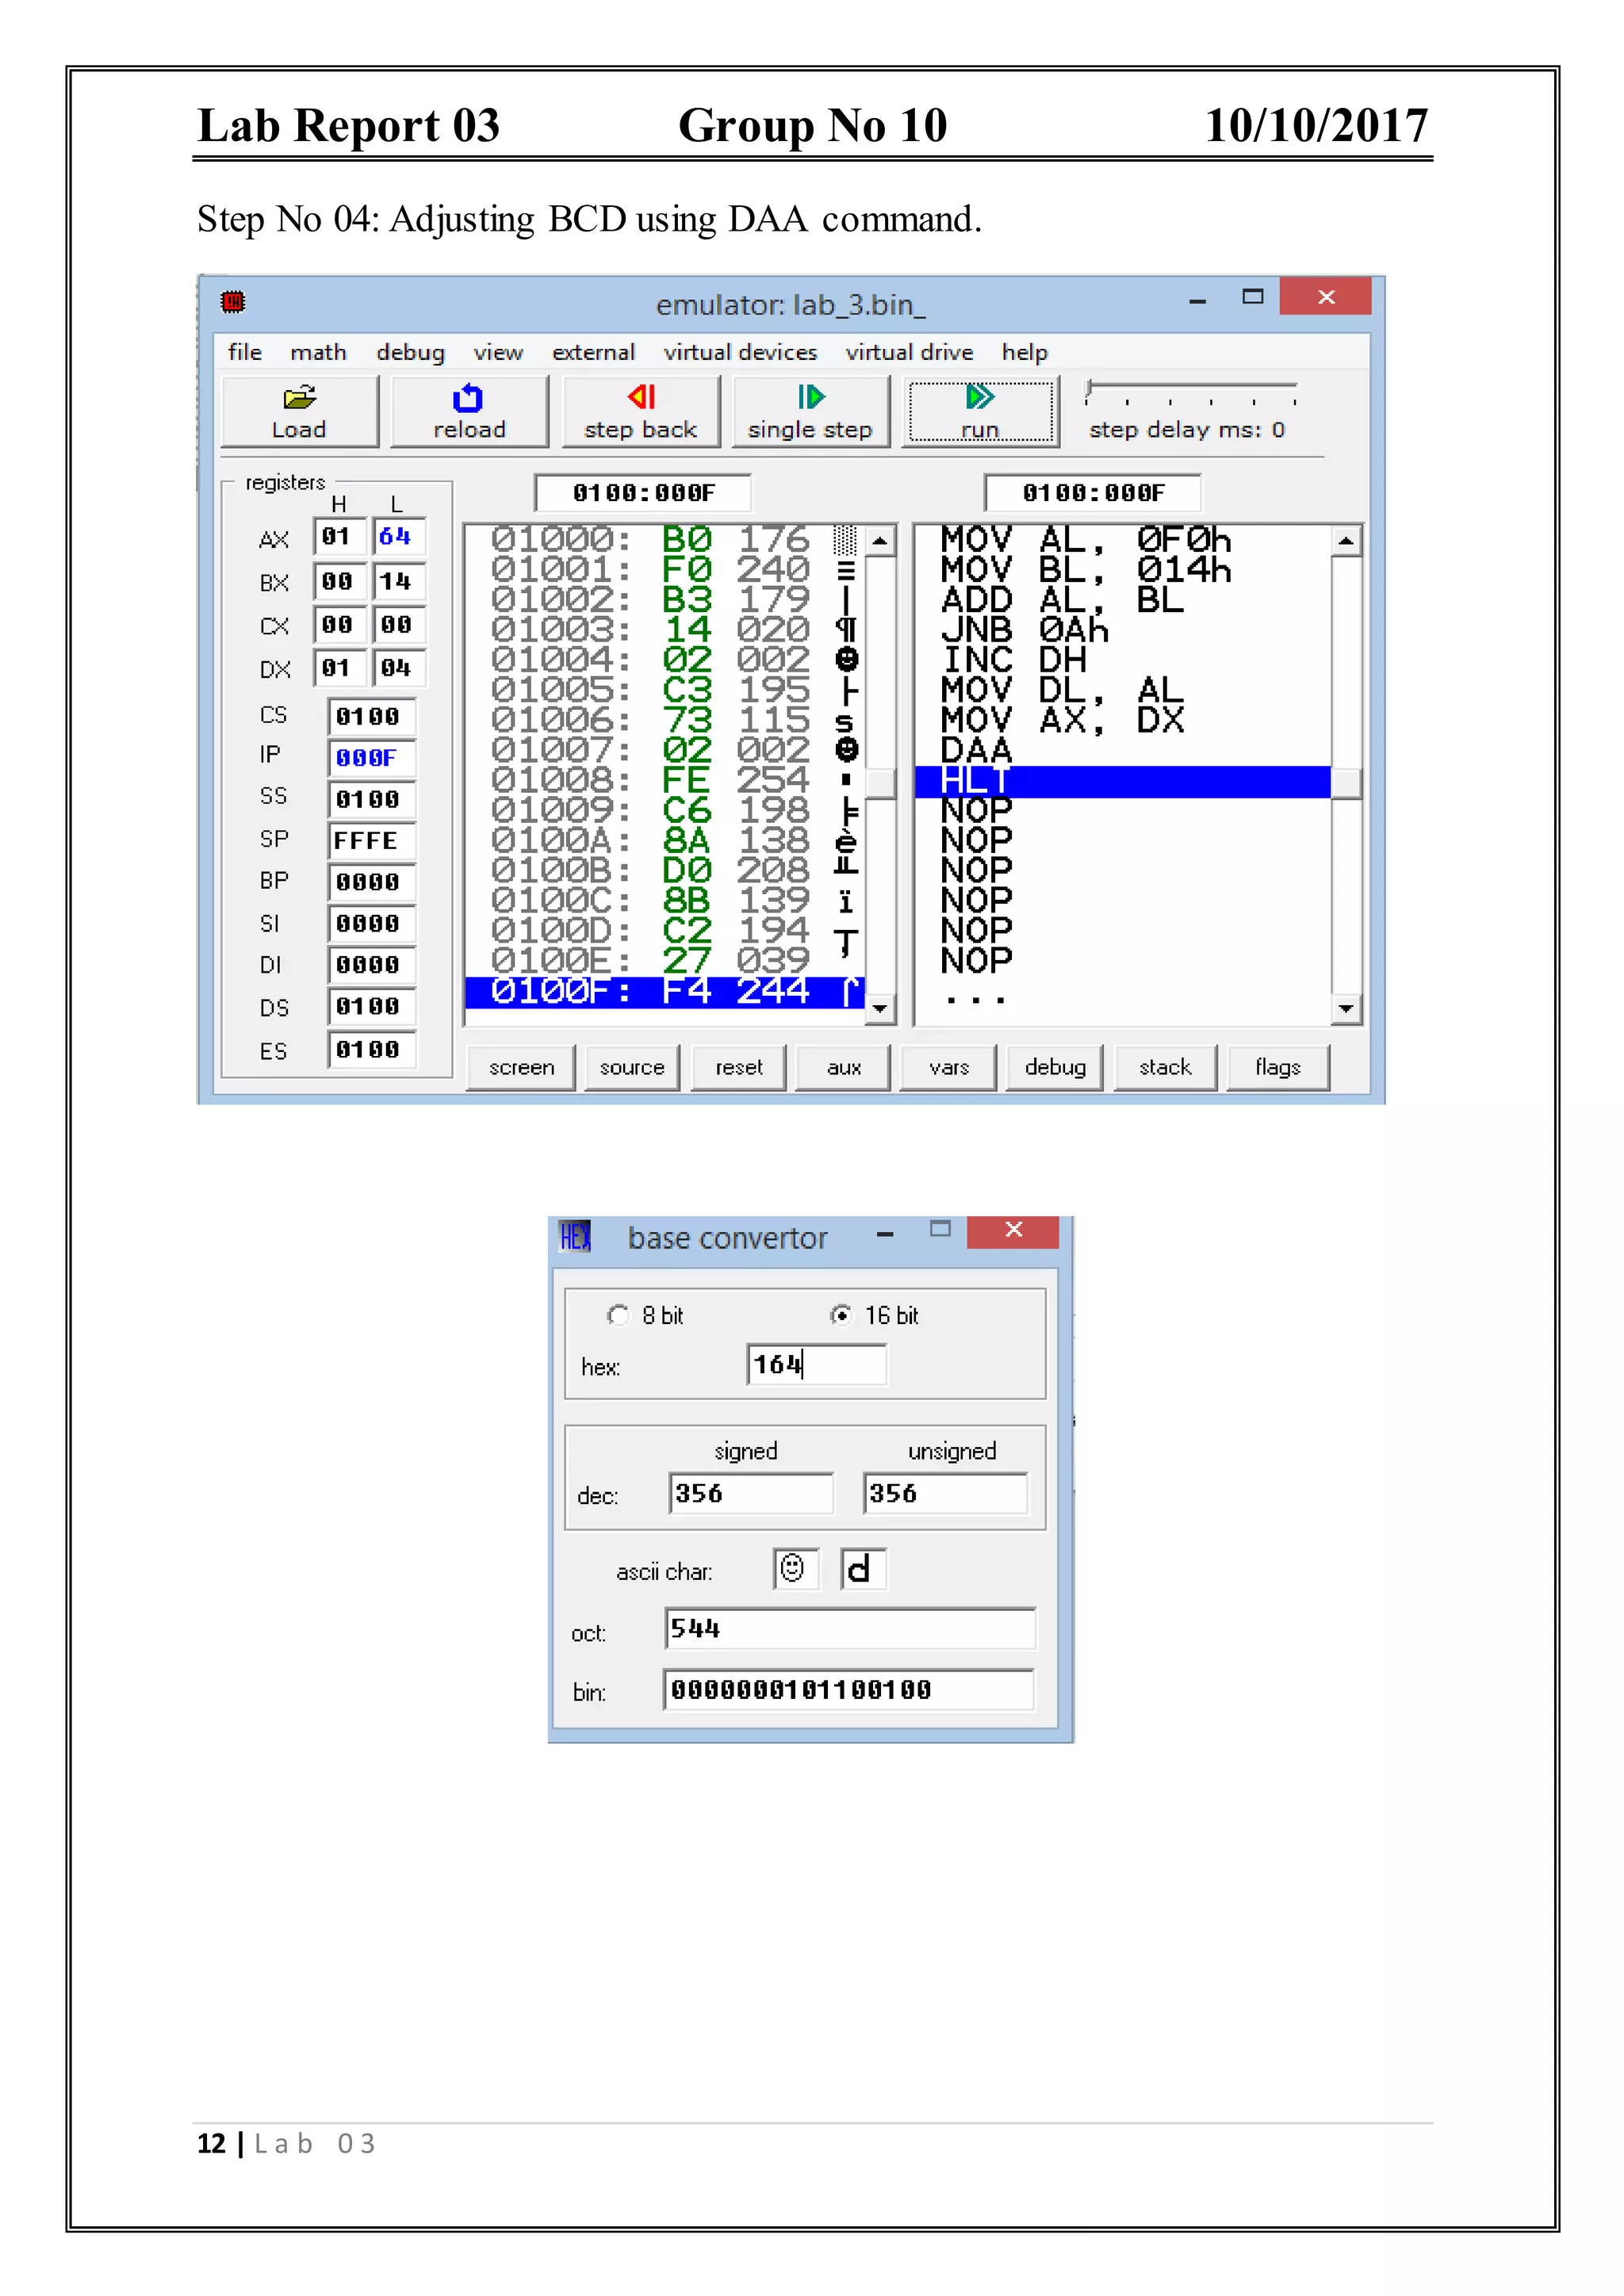This screenshot has width=1624, height=2296.
Task: Click the source button
Action: [x=632, y=1067]
